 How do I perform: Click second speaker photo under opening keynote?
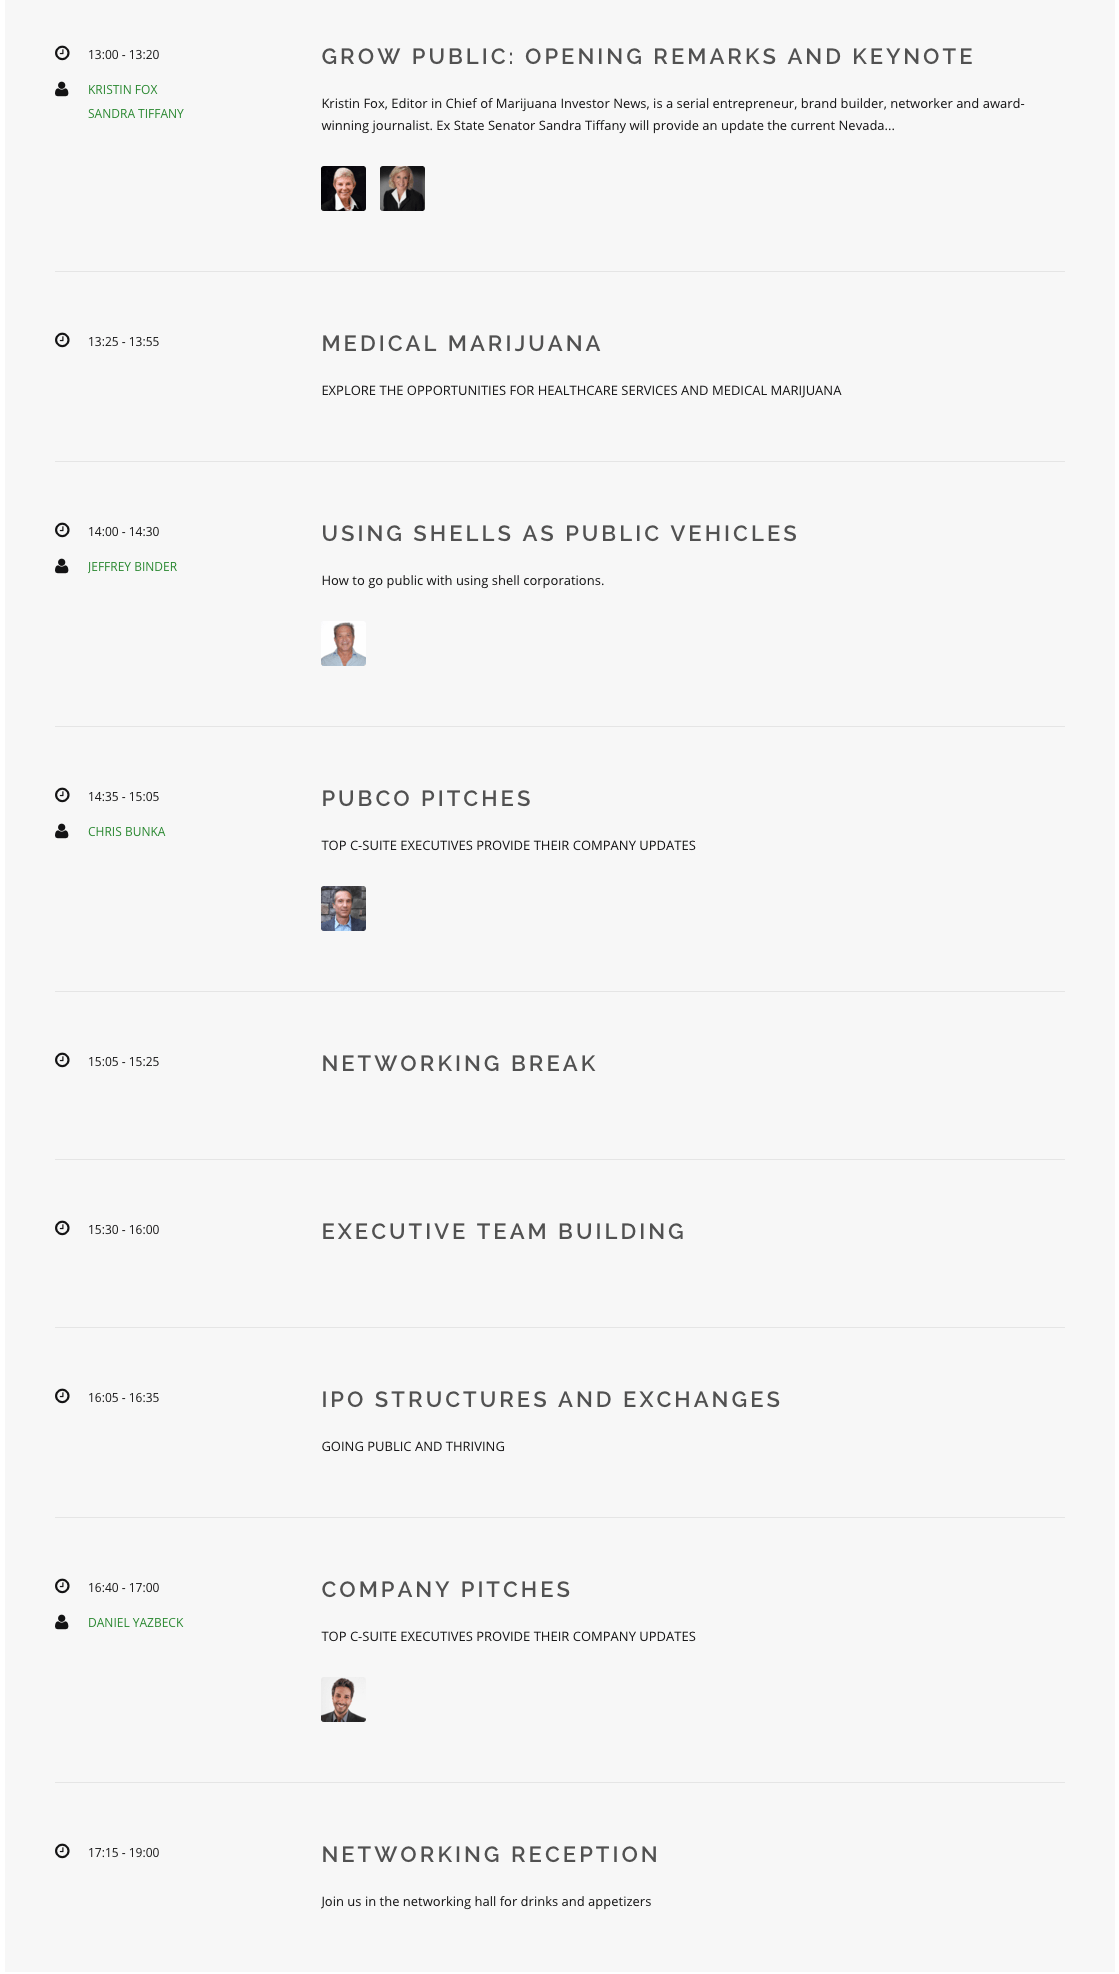click(402, 188)
